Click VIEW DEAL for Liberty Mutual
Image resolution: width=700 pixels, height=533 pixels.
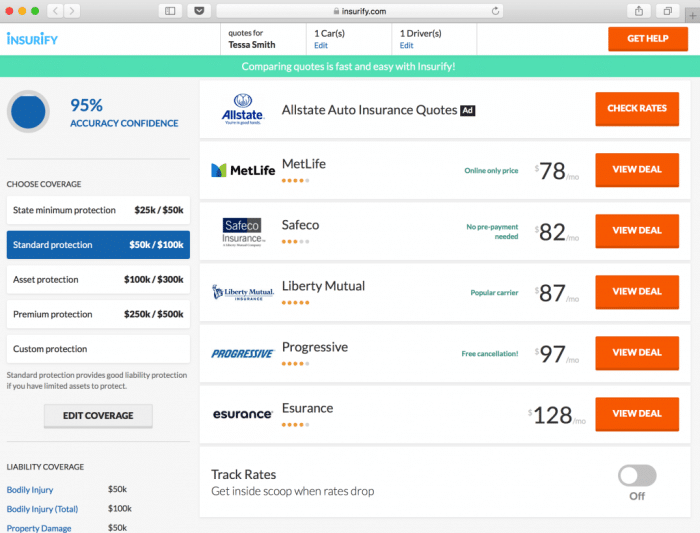(x=637, y=291)
